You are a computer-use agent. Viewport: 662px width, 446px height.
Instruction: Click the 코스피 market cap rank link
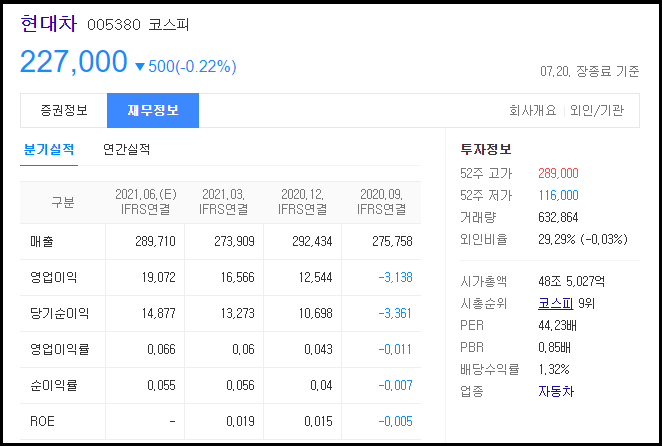[x=556, y=303]
